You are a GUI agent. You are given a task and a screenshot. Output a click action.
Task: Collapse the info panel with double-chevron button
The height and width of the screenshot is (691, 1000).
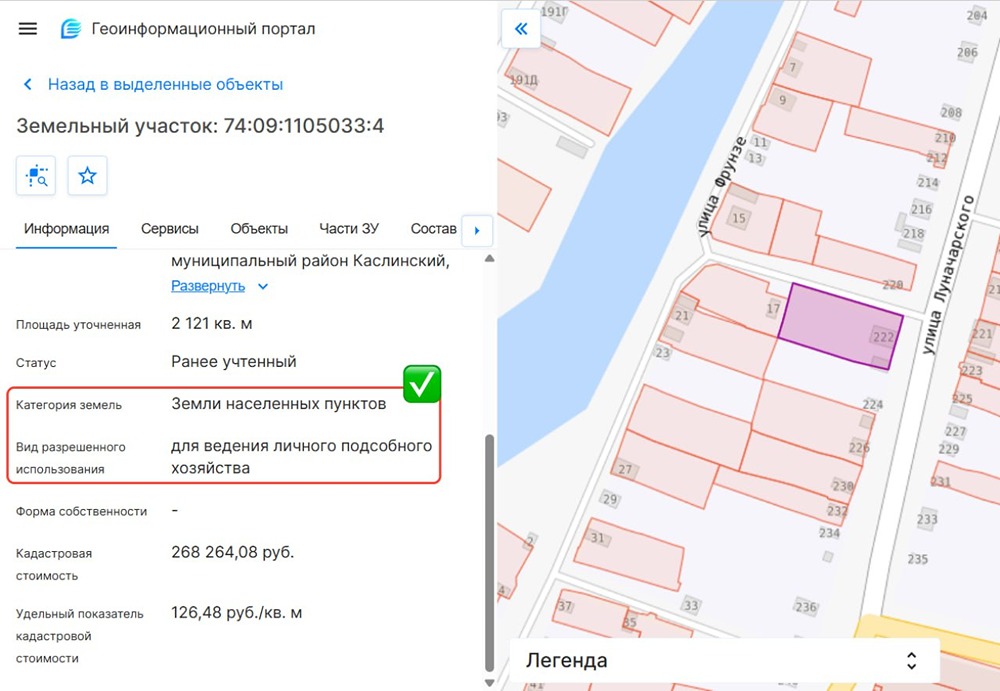(521, 29)
